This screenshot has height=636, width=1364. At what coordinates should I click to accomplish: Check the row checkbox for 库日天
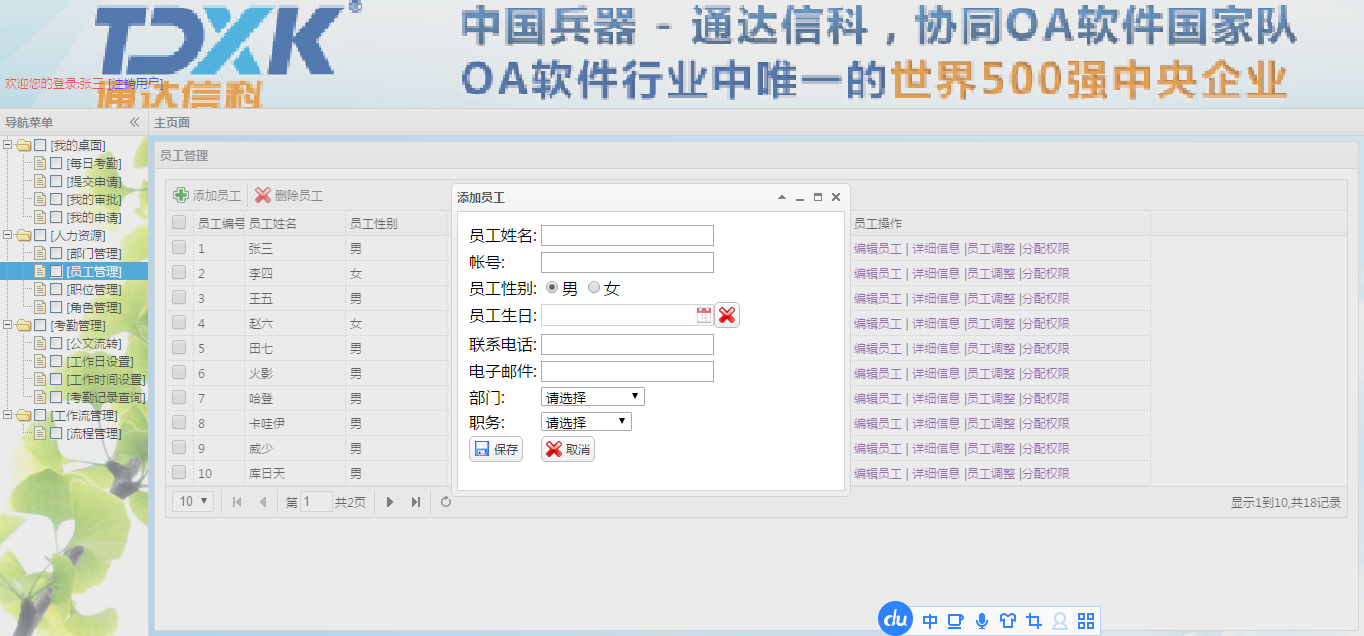179,472
